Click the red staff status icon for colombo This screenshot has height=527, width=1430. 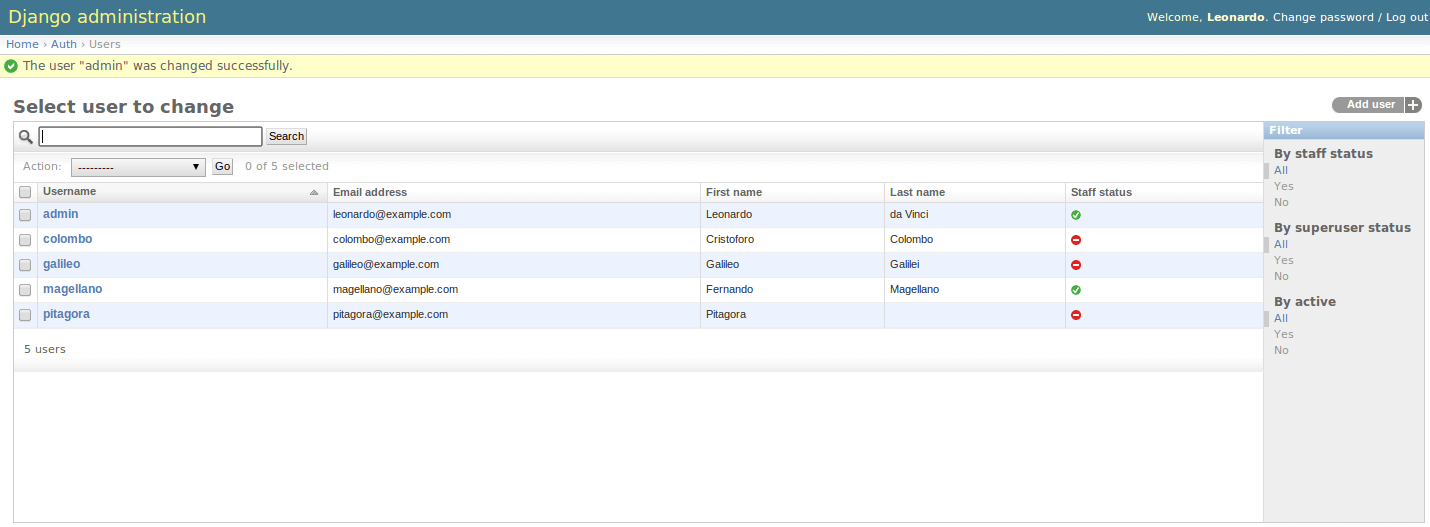[x=1076, y=240]
